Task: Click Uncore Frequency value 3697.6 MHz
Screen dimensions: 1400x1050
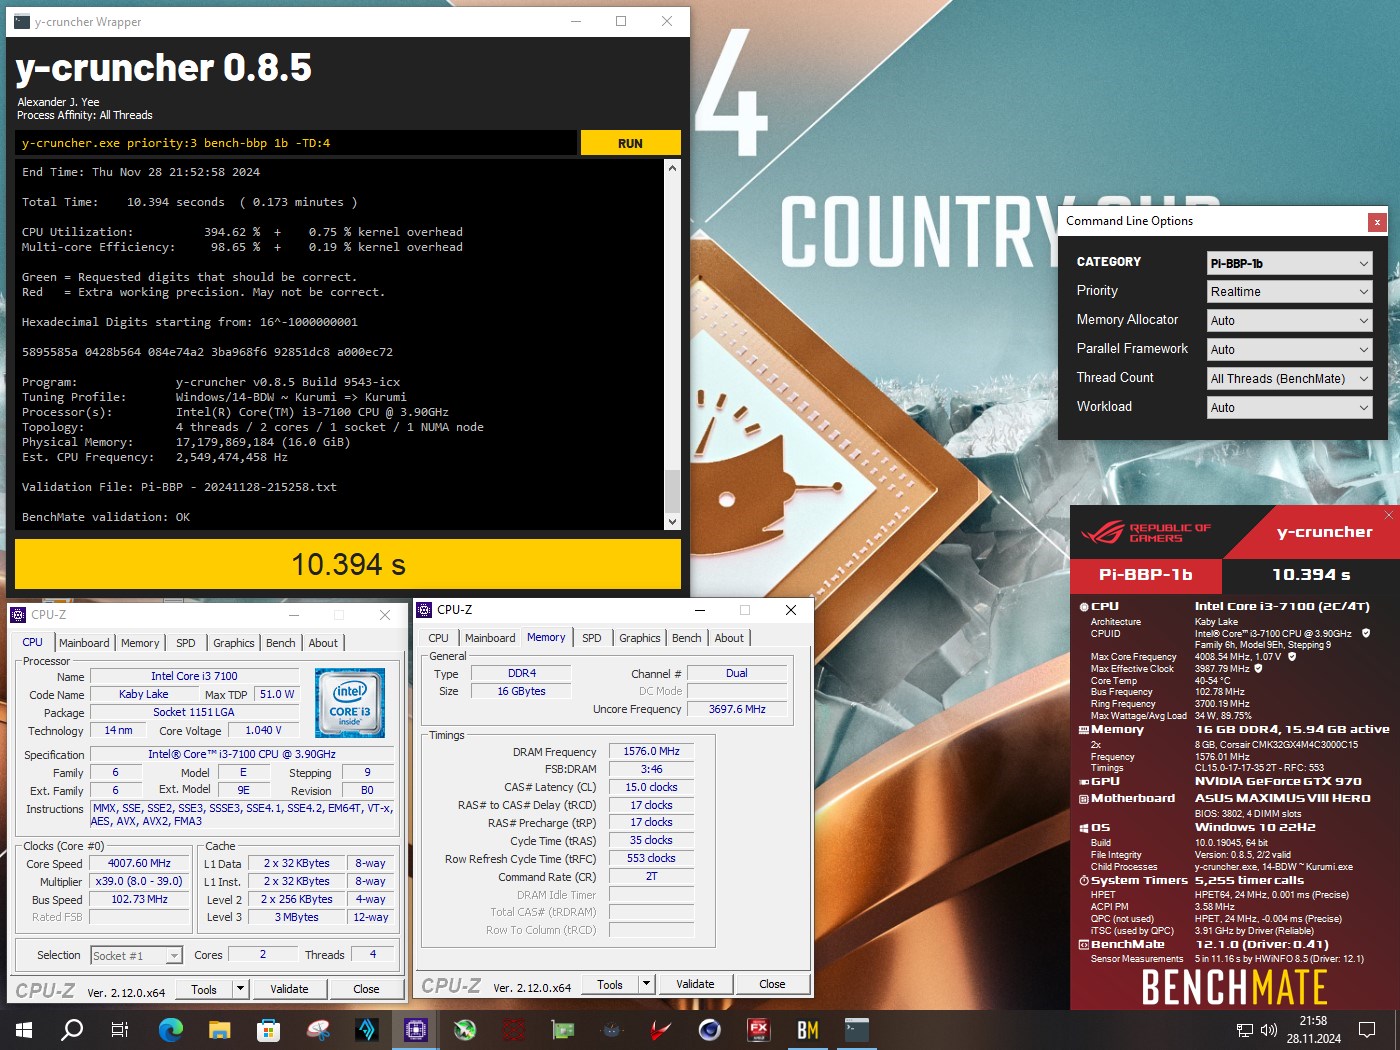Action: [x=737, y=709]
